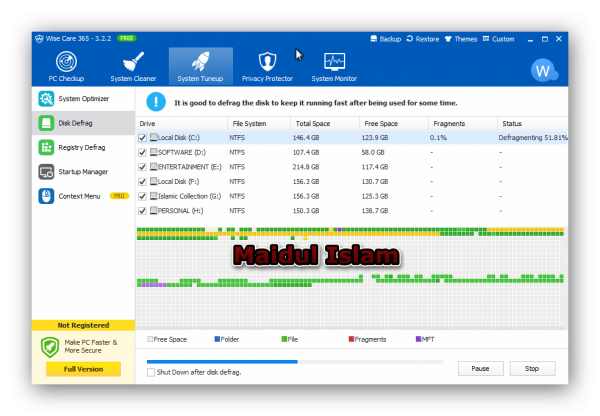Image resolution: width=600 pixels, height=416 pixels.
Task: Sort by Status column header
Action: coord(533,124)
